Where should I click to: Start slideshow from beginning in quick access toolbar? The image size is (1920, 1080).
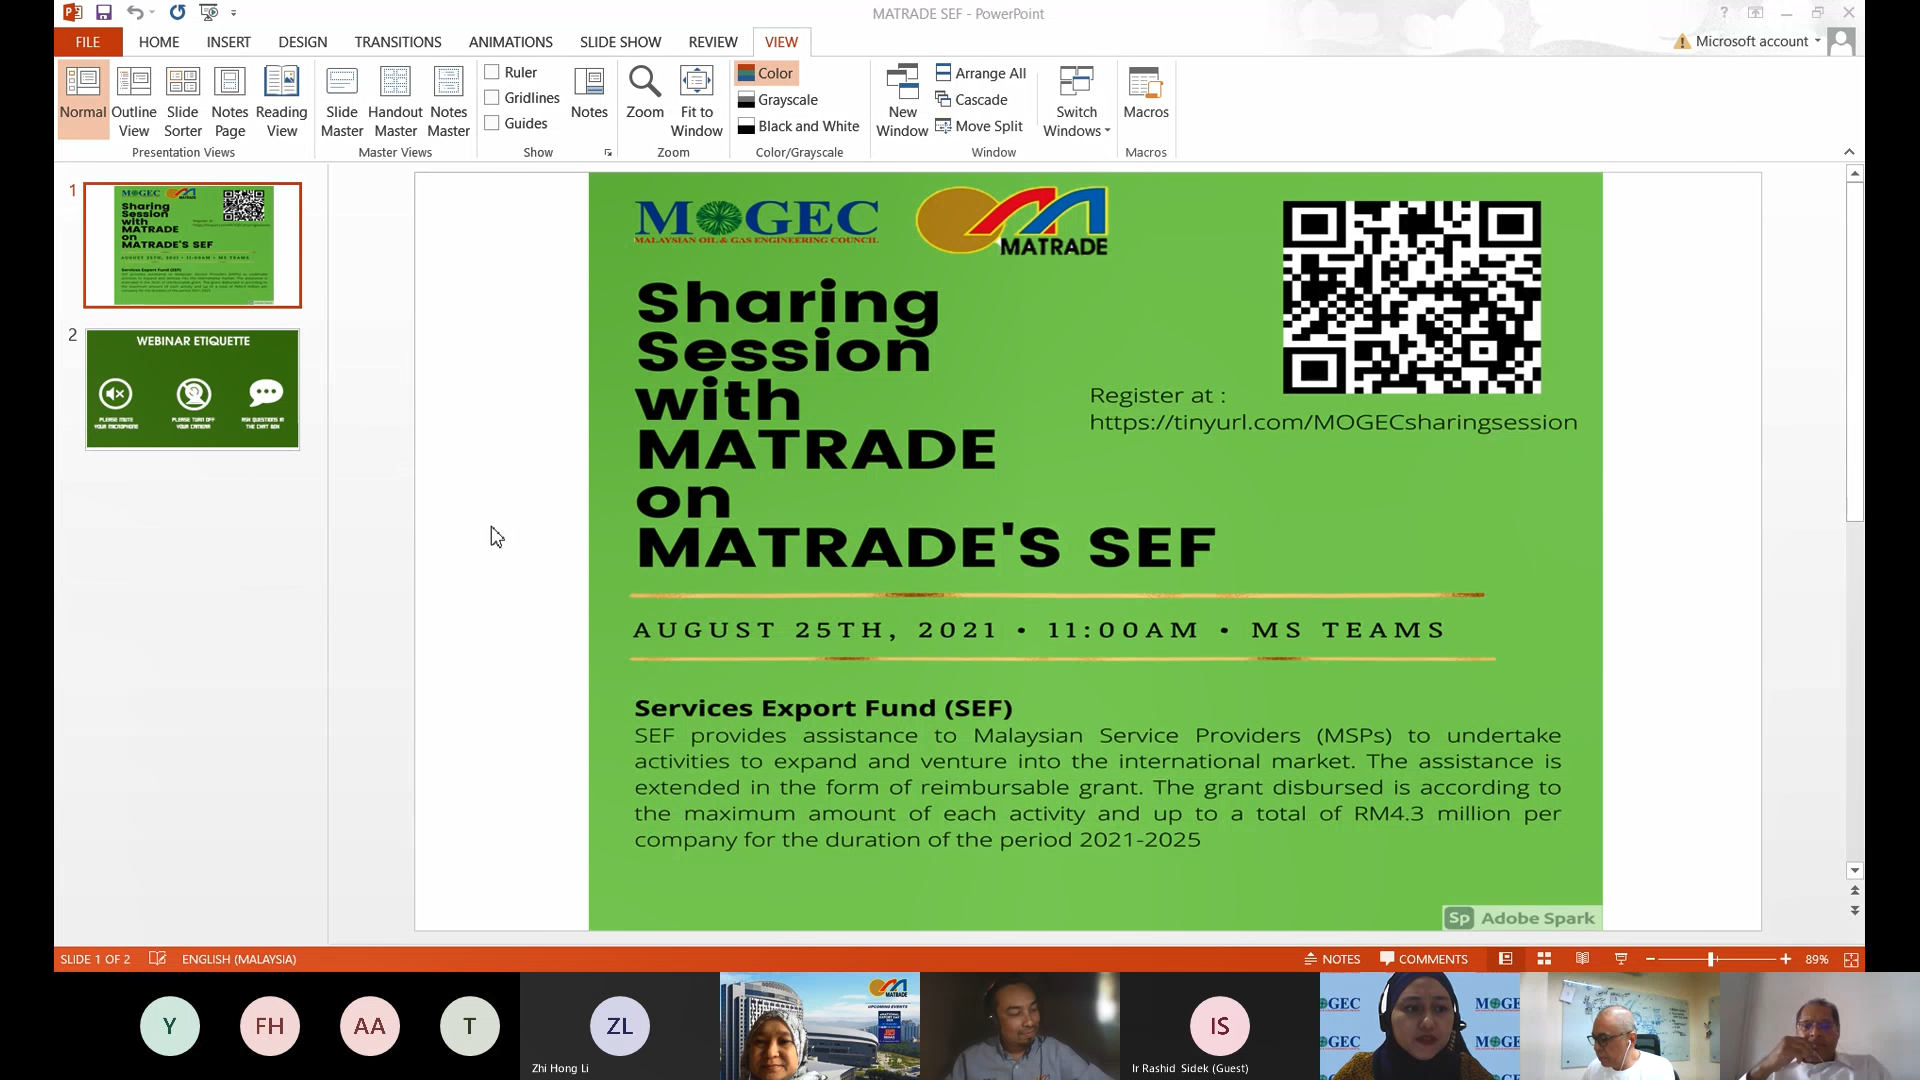[209, 13]
